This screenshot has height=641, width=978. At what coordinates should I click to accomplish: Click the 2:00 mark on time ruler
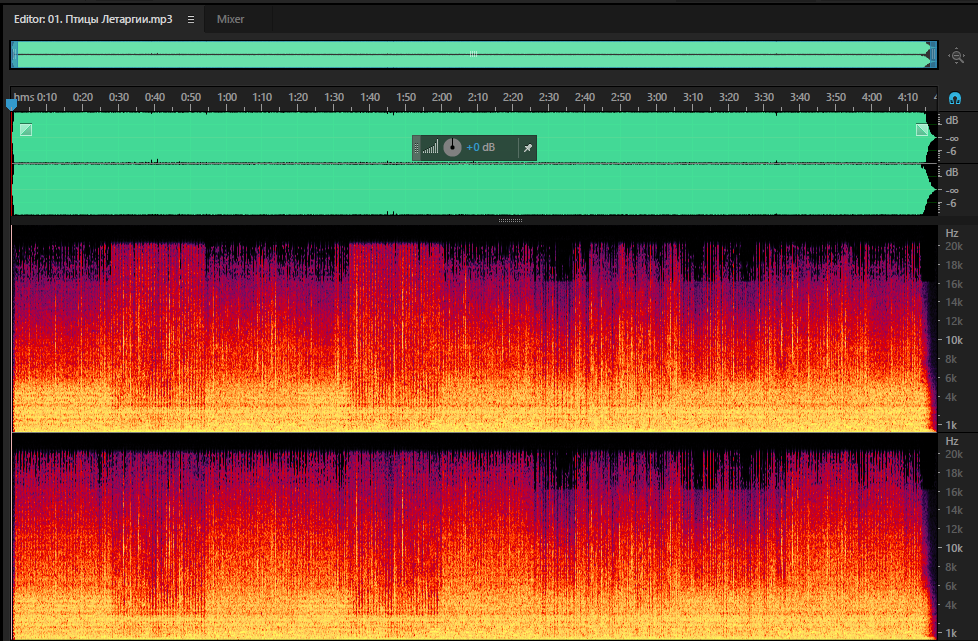tap(442, 97)
